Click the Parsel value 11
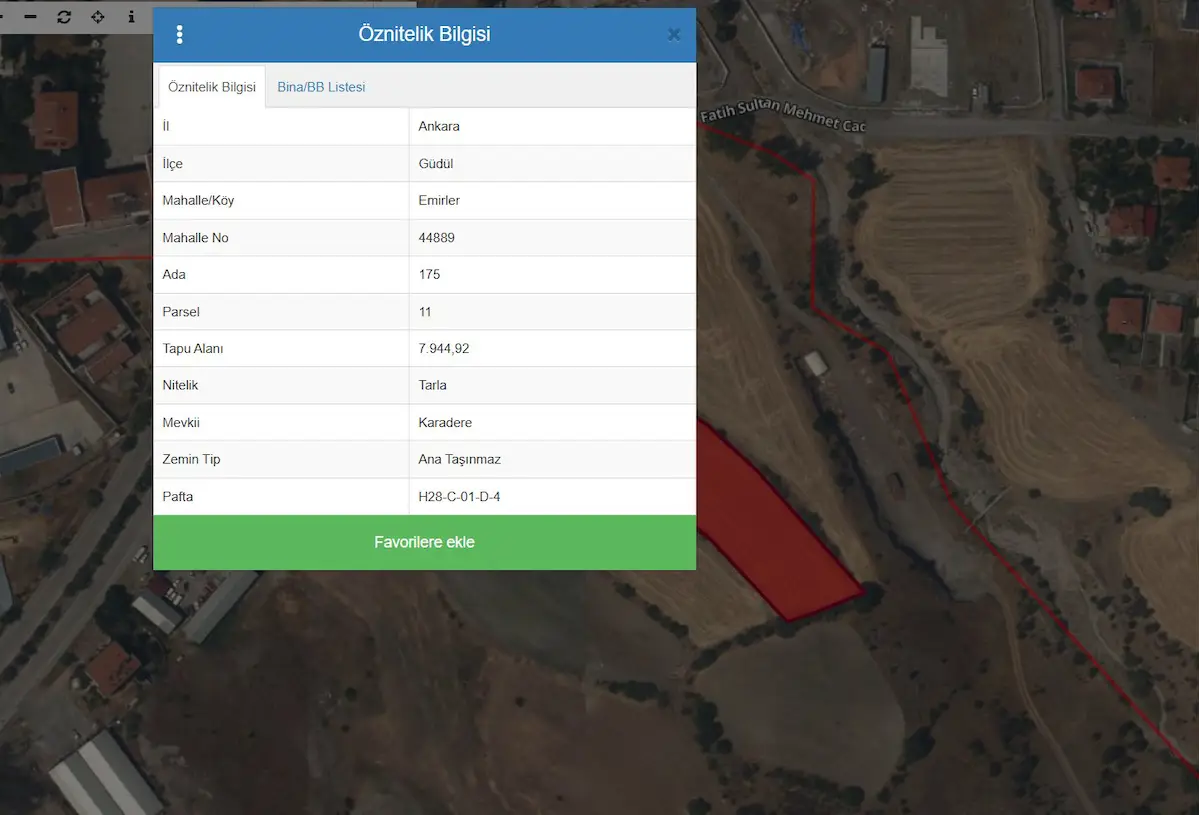Viewport: 1200px width, 815px height. (x=425, y=311)
